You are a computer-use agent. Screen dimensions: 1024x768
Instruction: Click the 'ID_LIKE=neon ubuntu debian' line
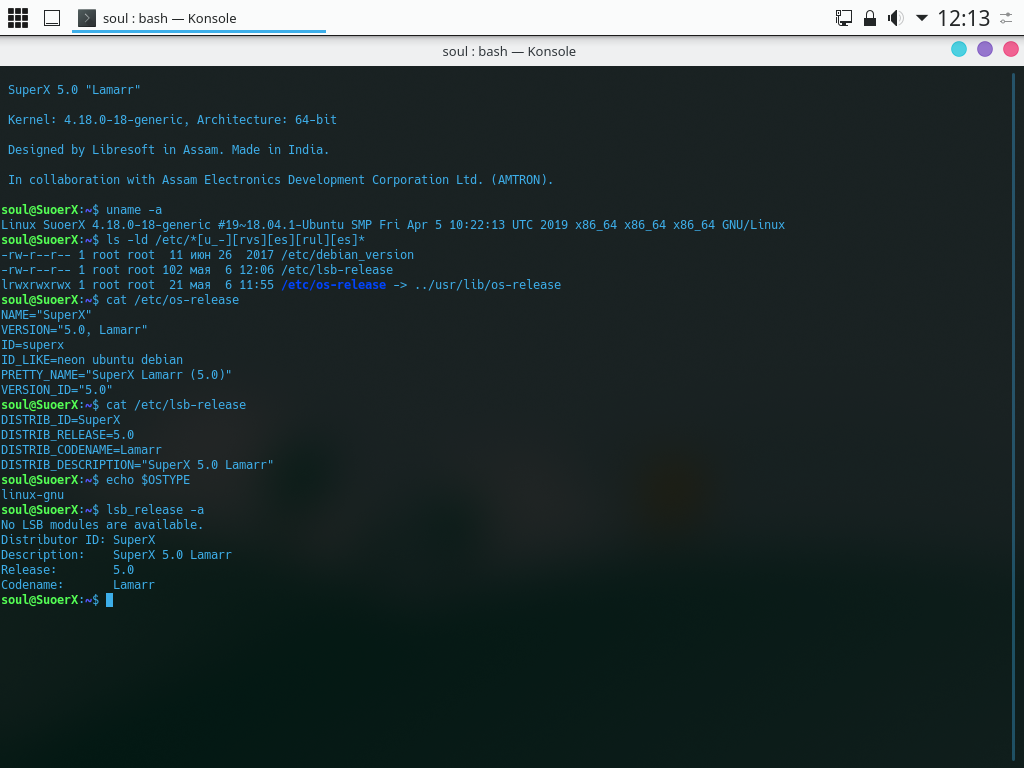click(92, 360)
